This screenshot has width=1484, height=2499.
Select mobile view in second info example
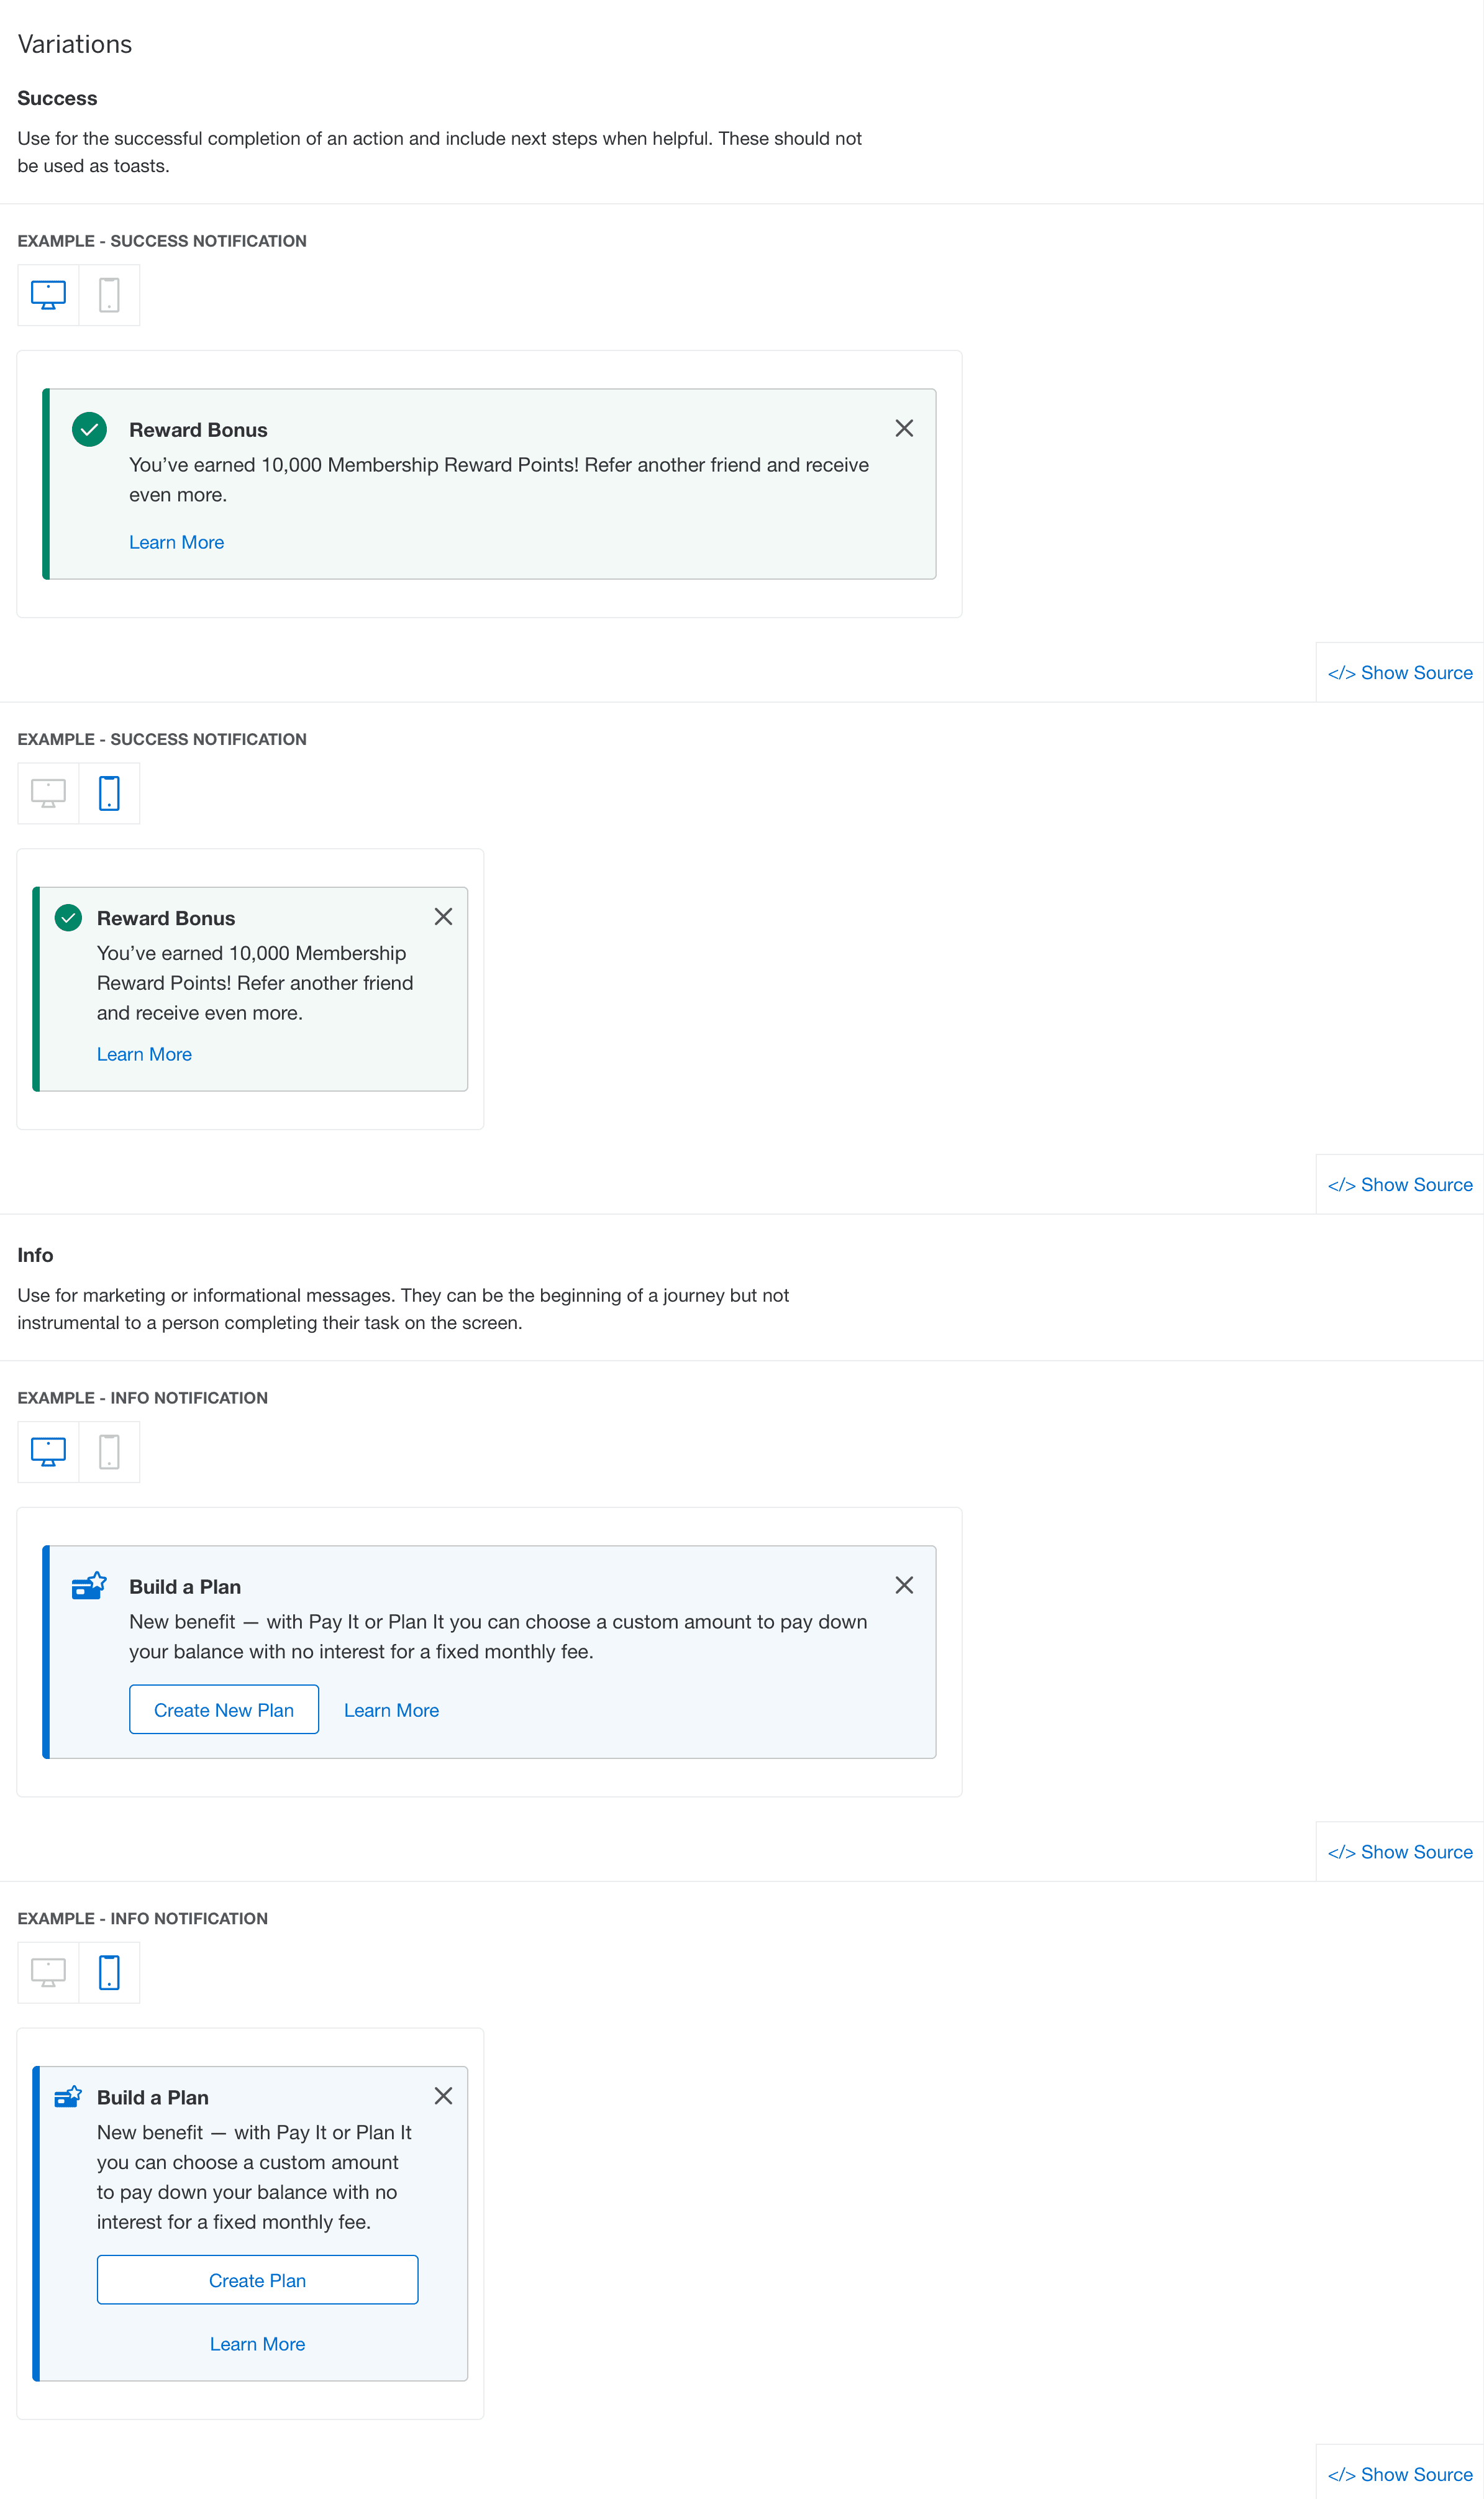109,1972
